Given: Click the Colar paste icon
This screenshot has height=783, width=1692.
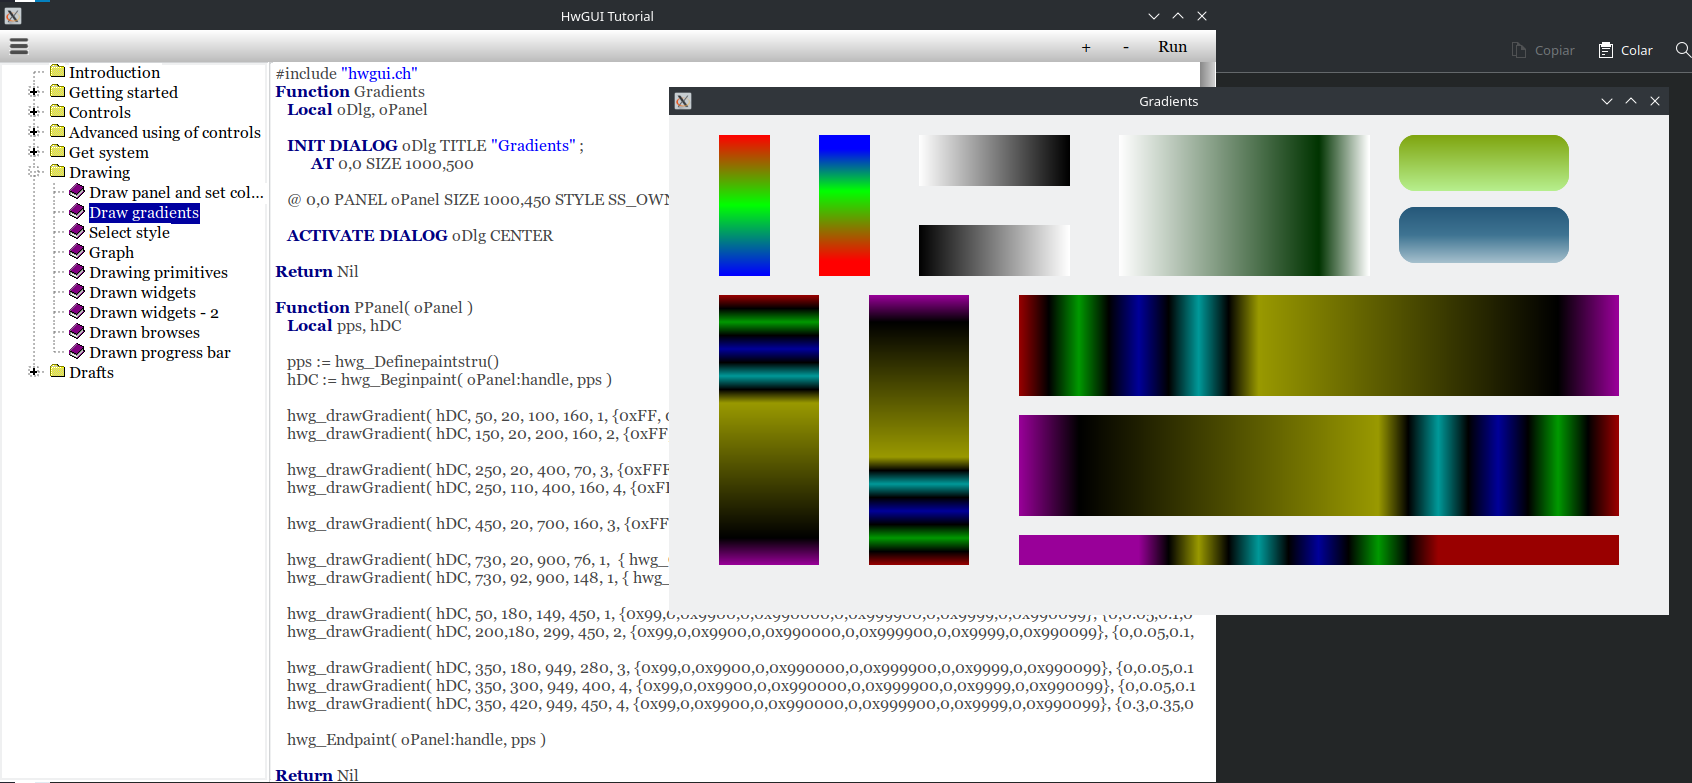Looking at the screenshot, I should tap(1606, 50).
